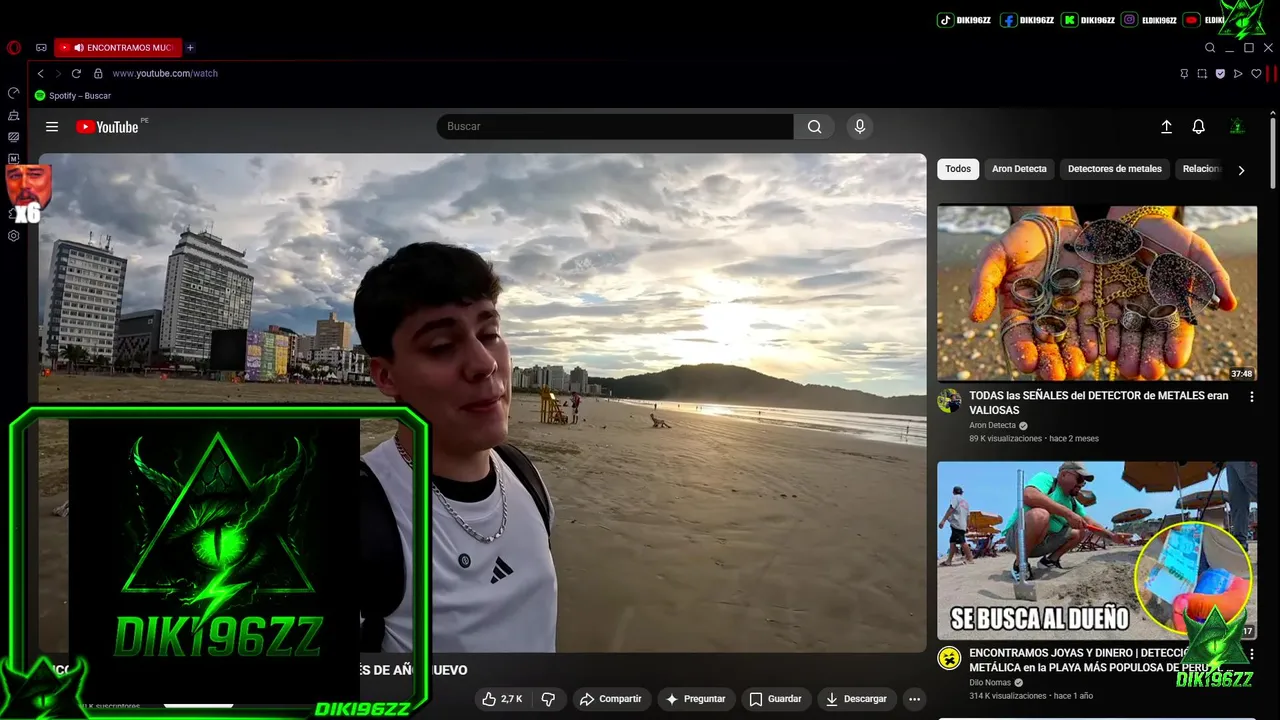Open YouTube hamburger guide menu
The width and height of the screenshot is (1280, 720).
52,127
